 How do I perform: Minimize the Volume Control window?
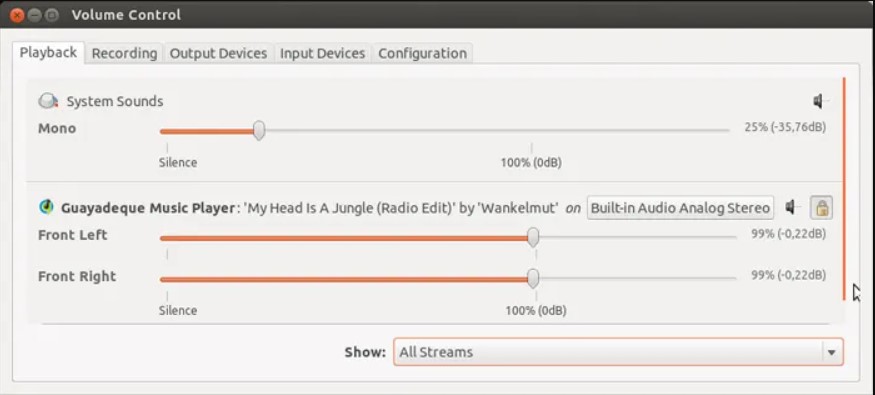pyautogui.click(x=35, y=15)
